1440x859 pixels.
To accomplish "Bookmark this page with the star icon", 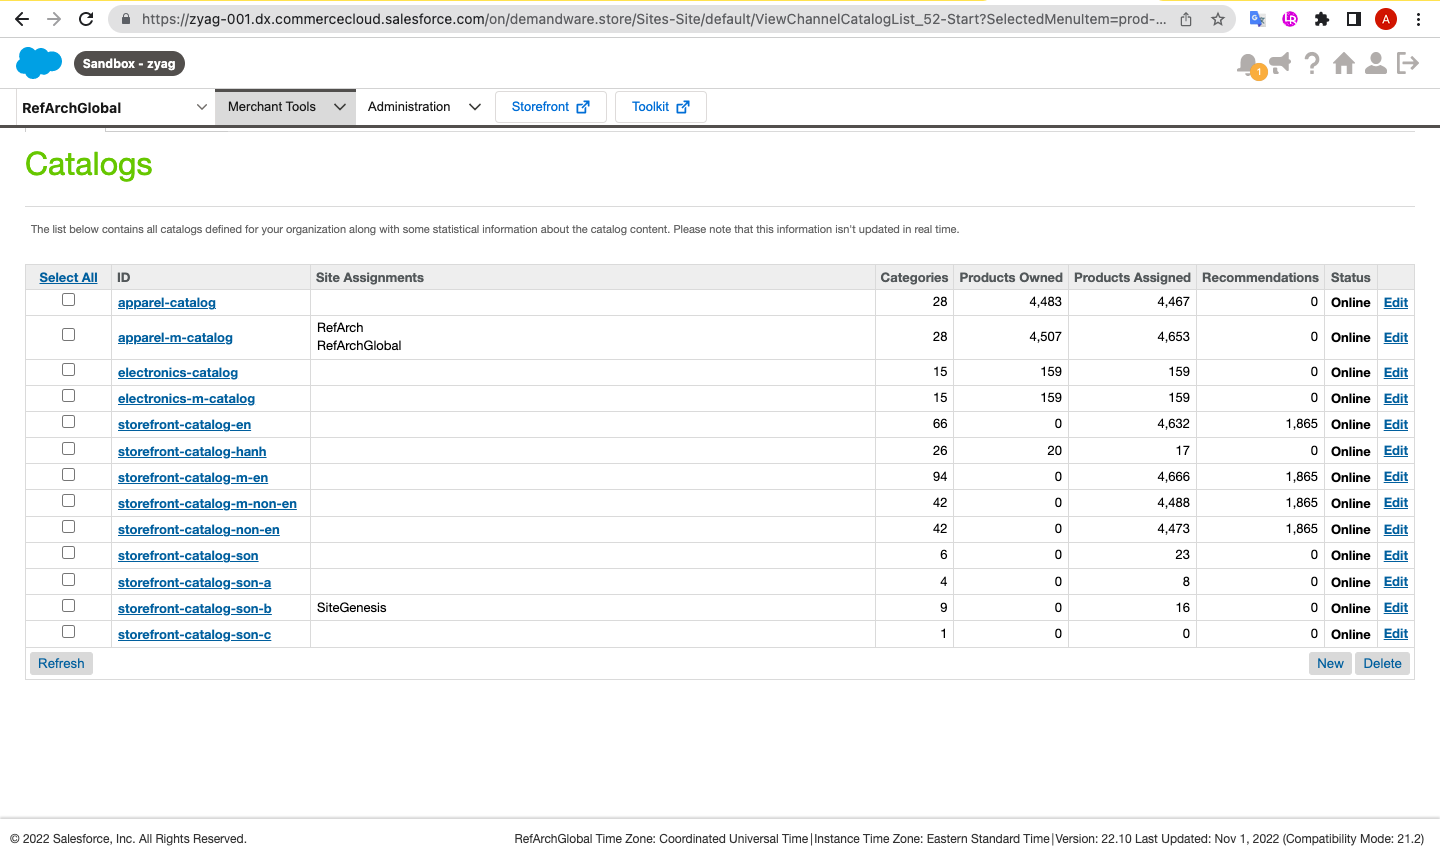I will [1218, 19].
